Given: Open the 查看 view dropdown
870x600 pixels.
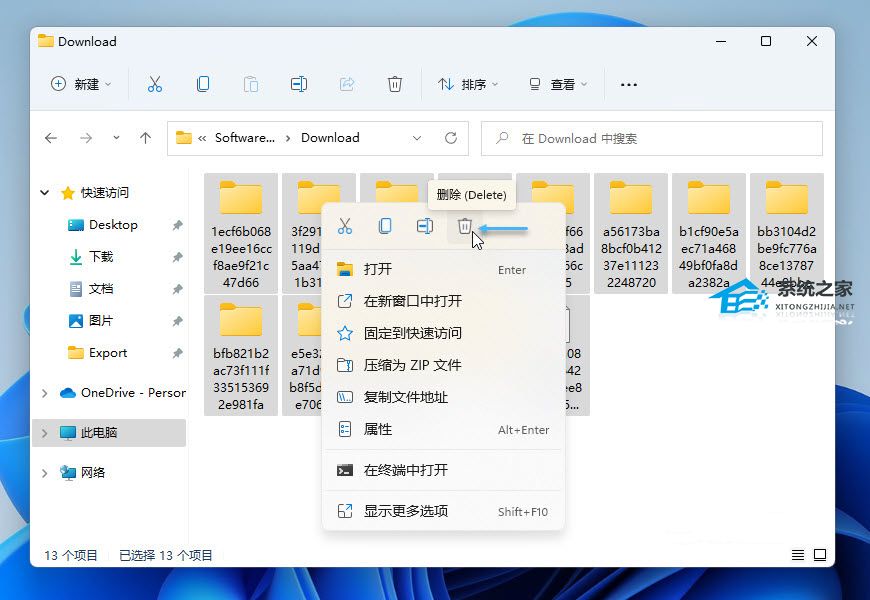Looking at the screenshot, I should point(558,85).
